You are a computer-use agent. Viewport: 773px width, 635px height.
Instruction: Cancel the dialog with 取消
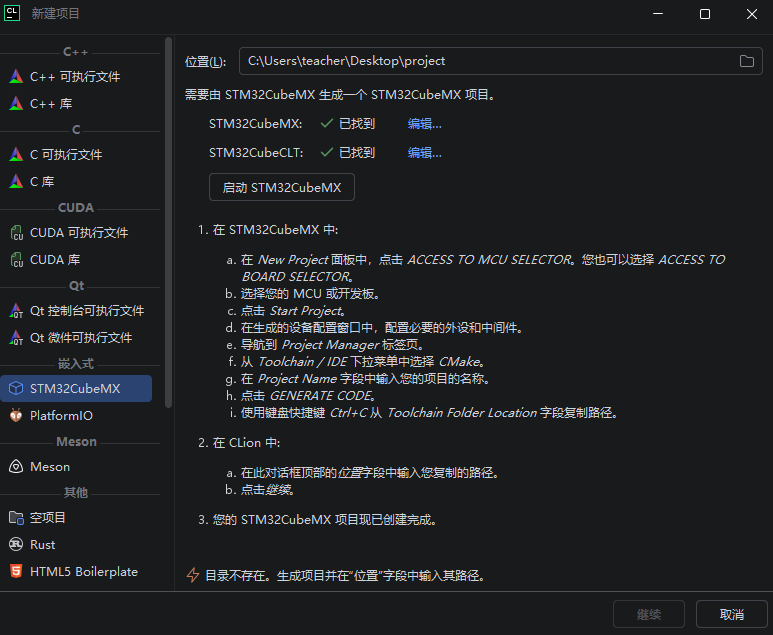[x=732, y=614]
